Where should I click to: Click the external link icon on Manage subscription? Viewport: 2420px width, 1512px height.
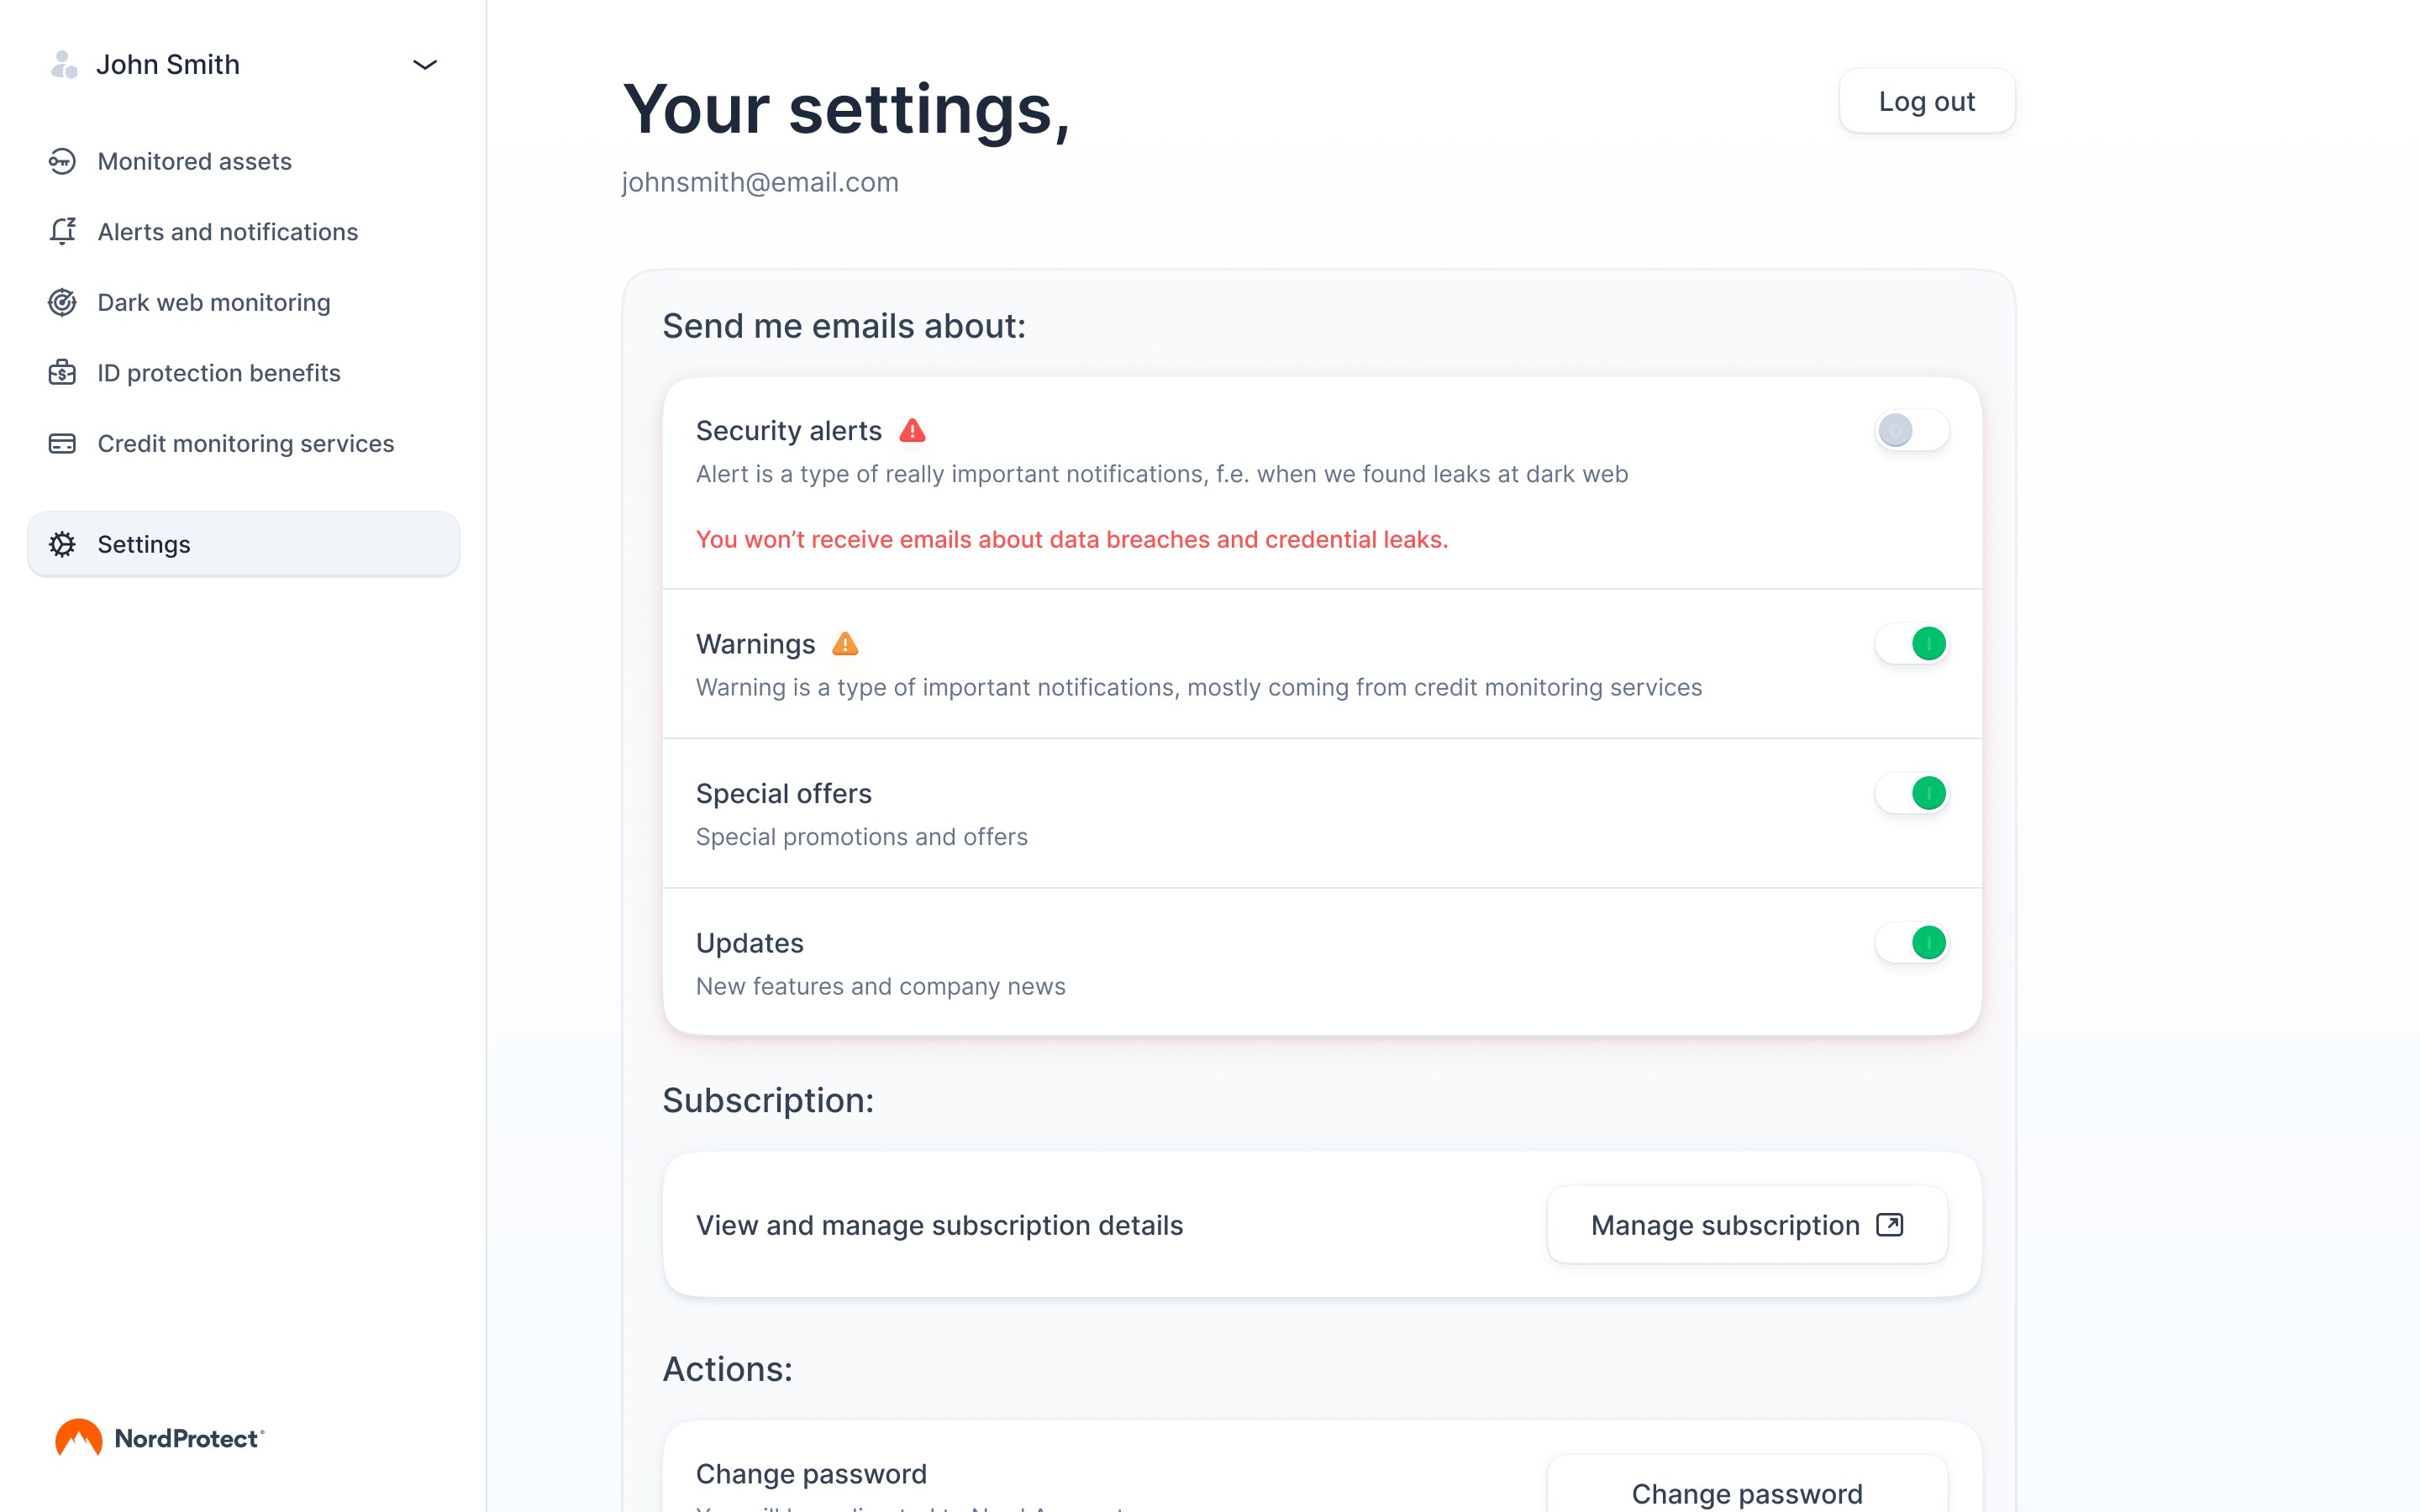tap(1890, 1225)
